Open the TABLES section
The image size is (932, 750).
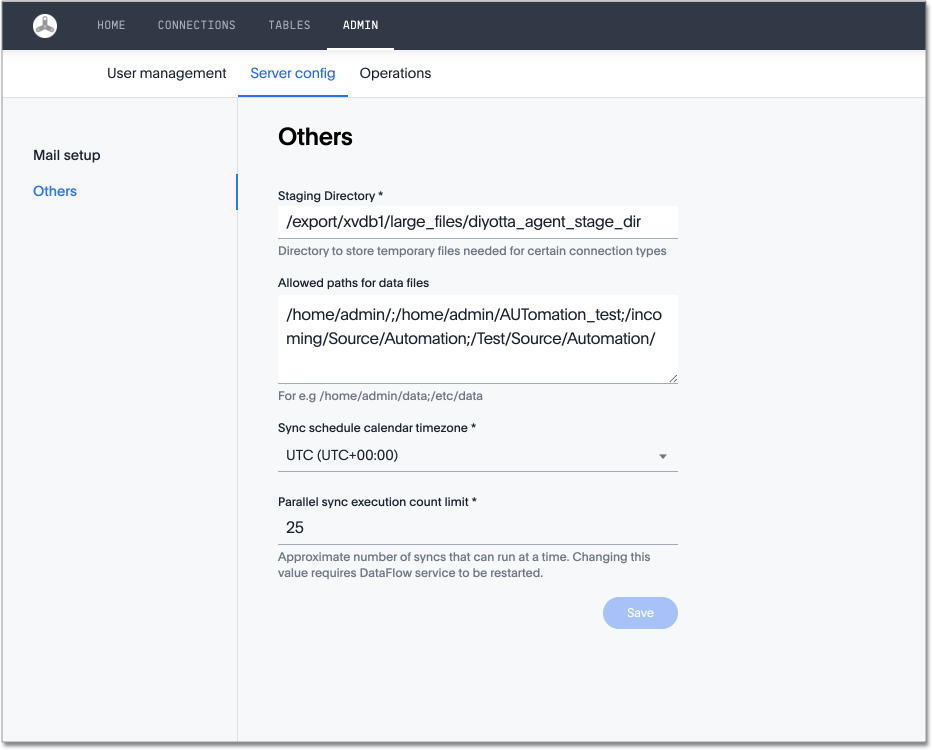[x=289, y=25]
